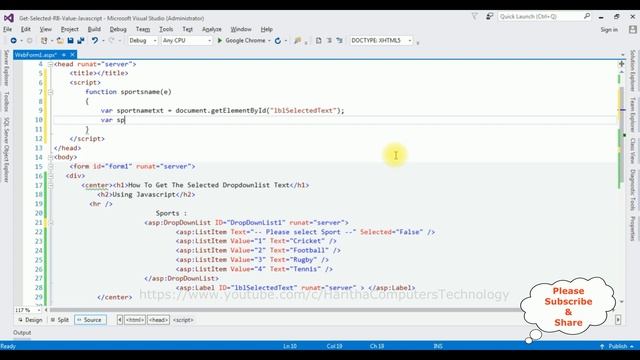640x360 pixels.
Task: Click the Redo toolbar icon
Action: pos(111,40)
